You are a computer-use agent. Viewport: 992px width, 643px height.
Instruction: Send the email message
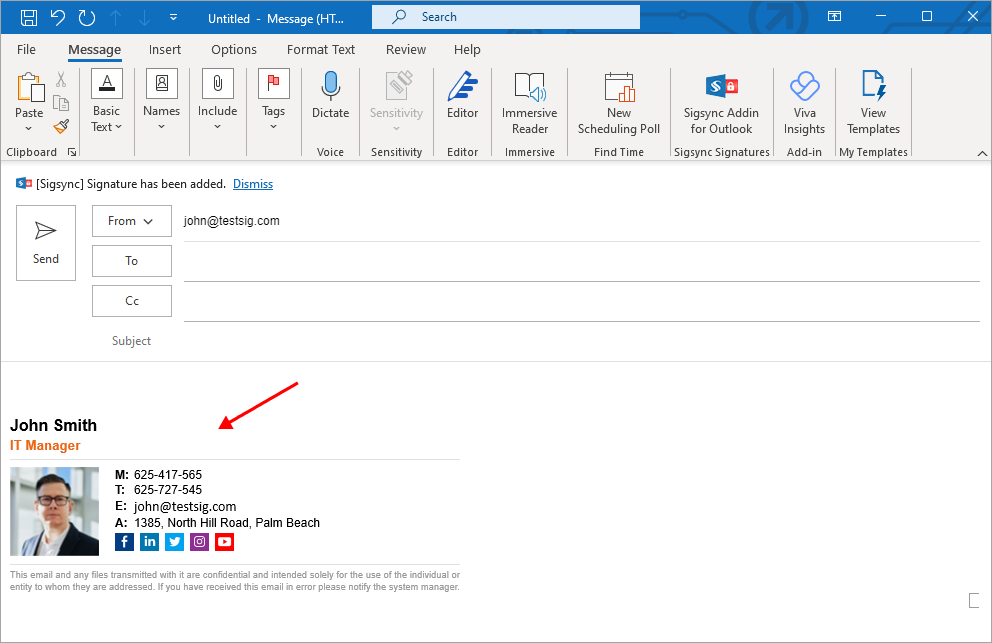click(46, 243)
